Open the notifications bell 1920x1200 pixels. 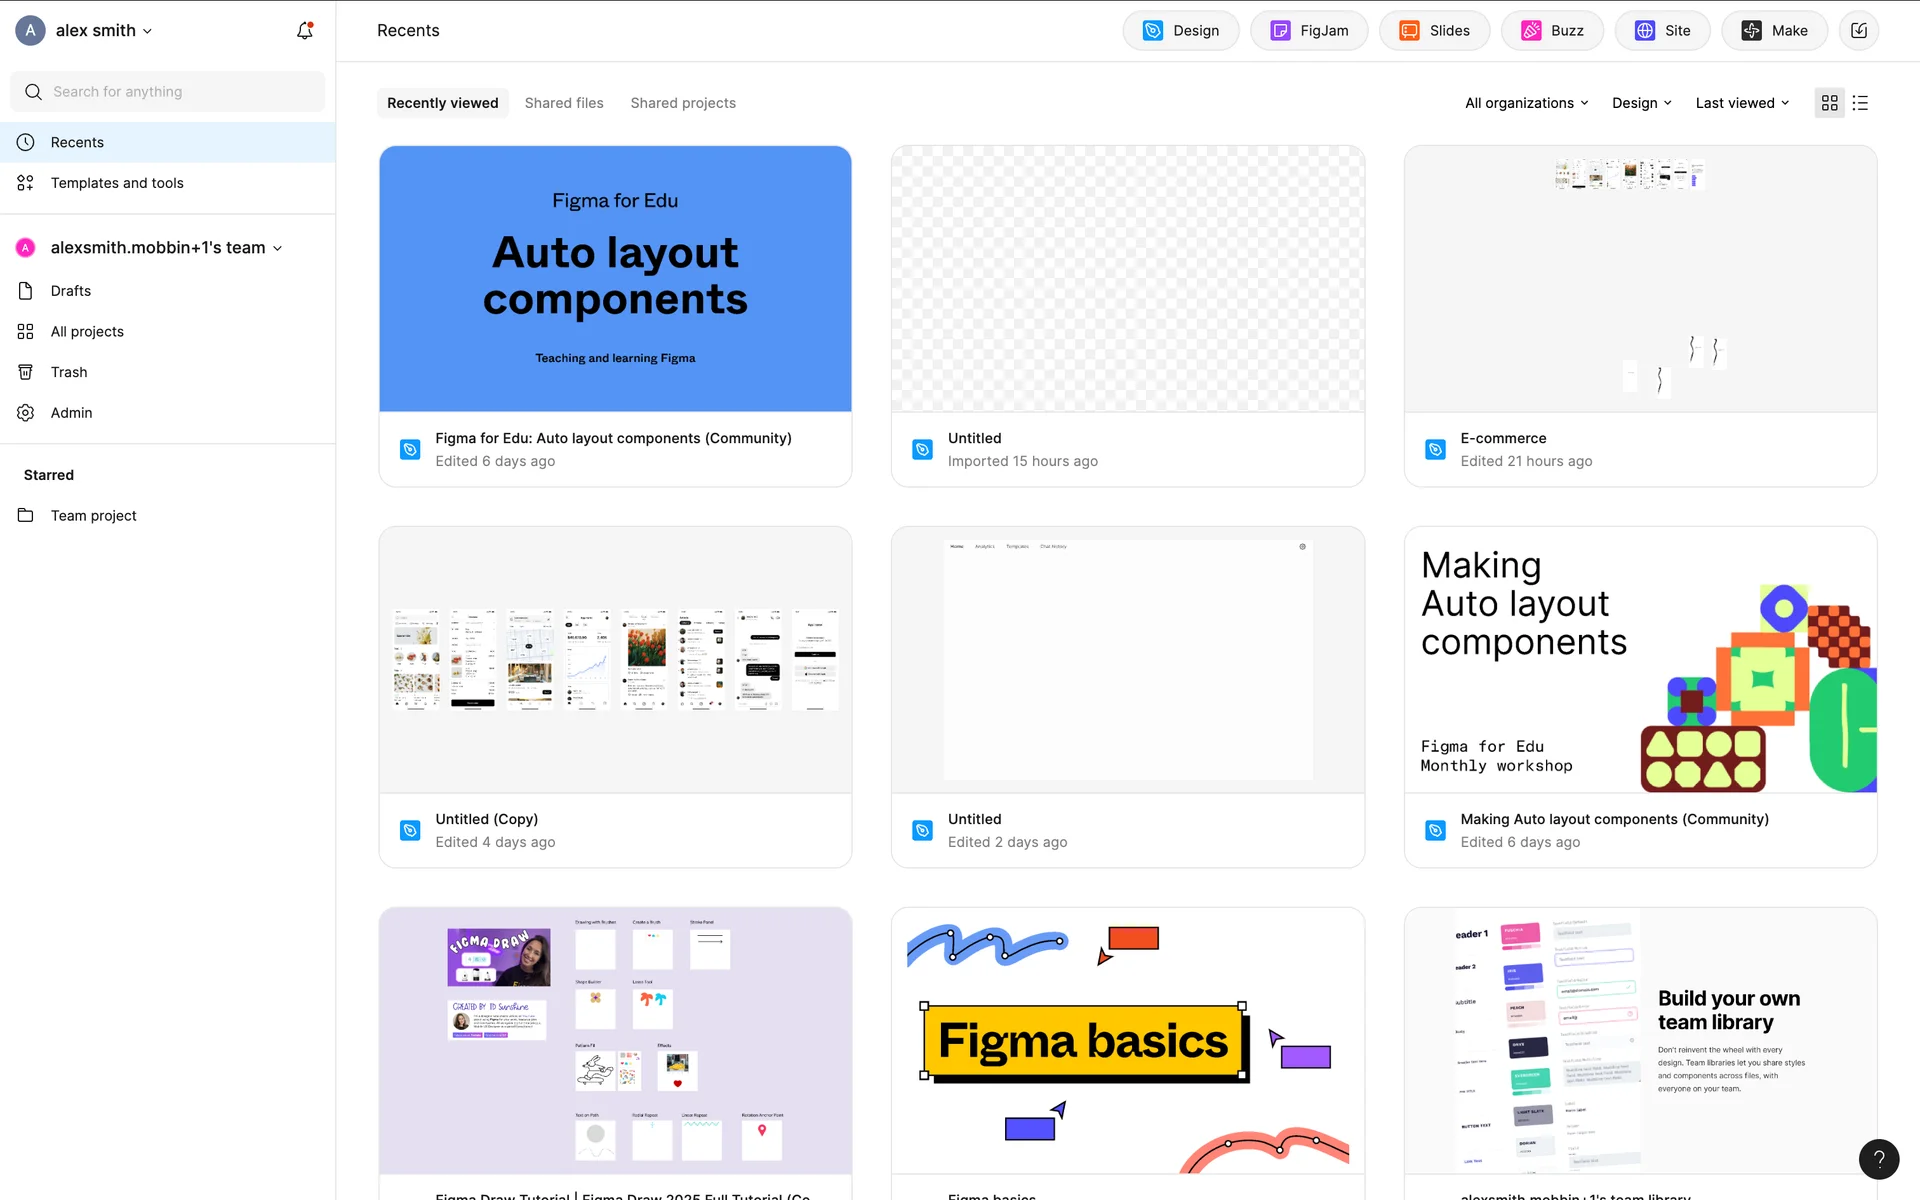click(x=305, y=31)
